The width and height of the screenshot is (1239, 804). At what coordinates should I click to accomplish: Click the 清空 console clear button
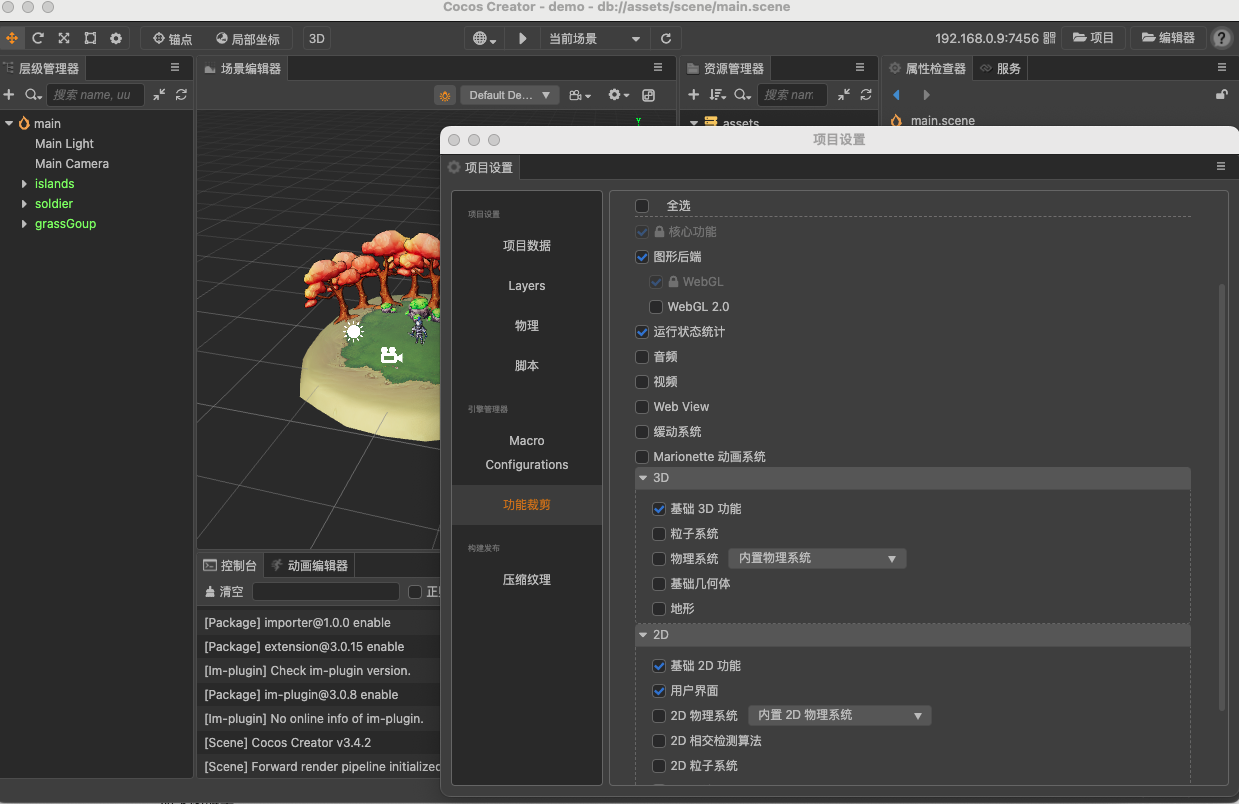pyautogui.click(x=224, y=592)
